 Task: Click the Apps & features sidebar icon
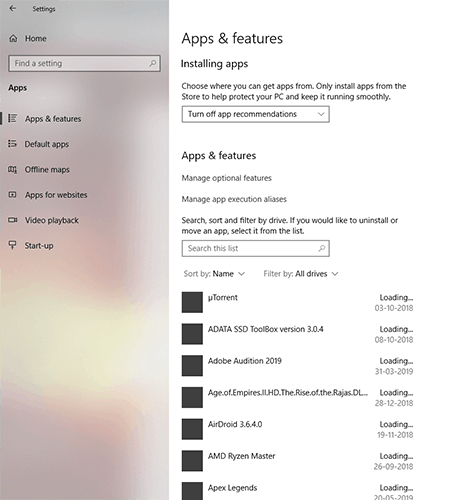[x=12, y=118]
